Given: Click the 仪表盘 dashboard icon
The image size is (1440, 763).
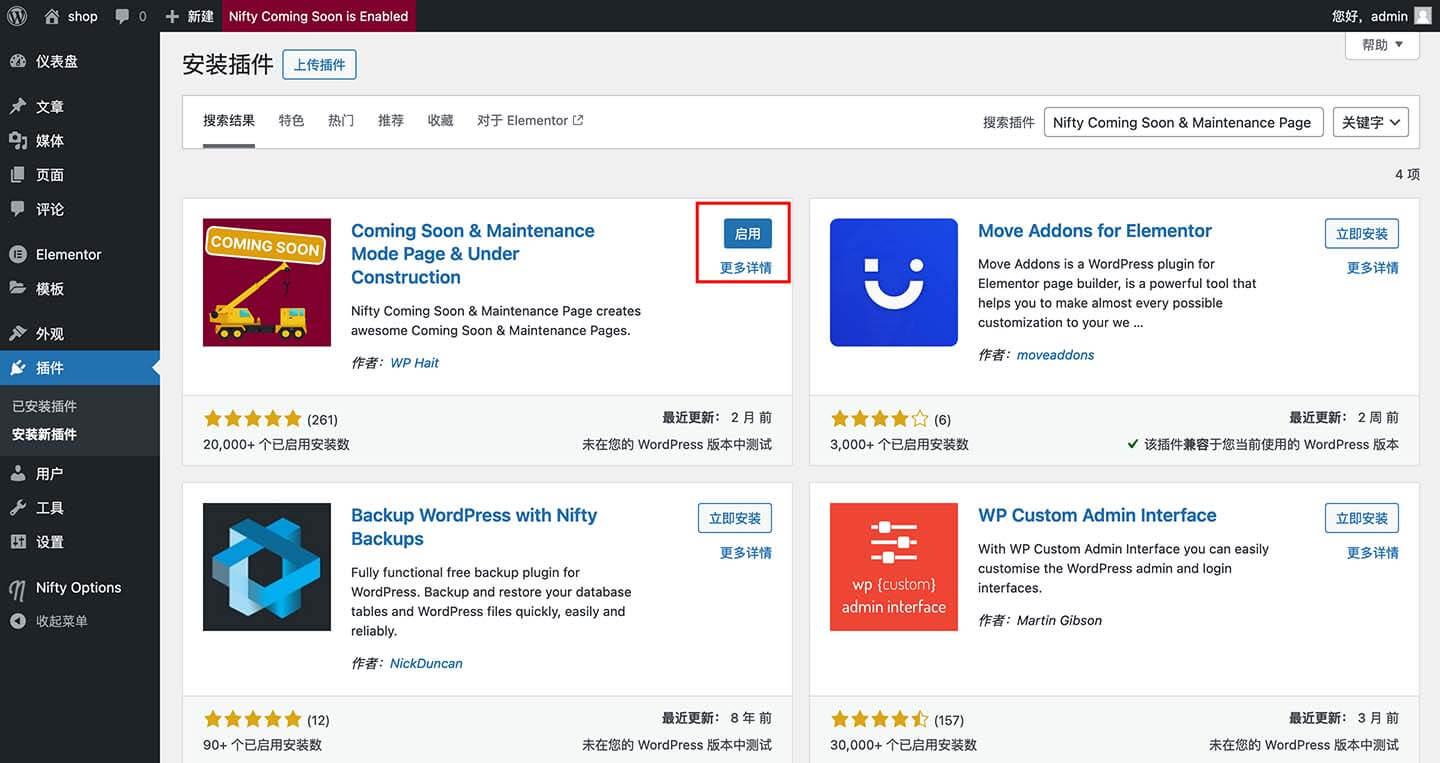Looking at the screenshot, I should click(18, 61).
